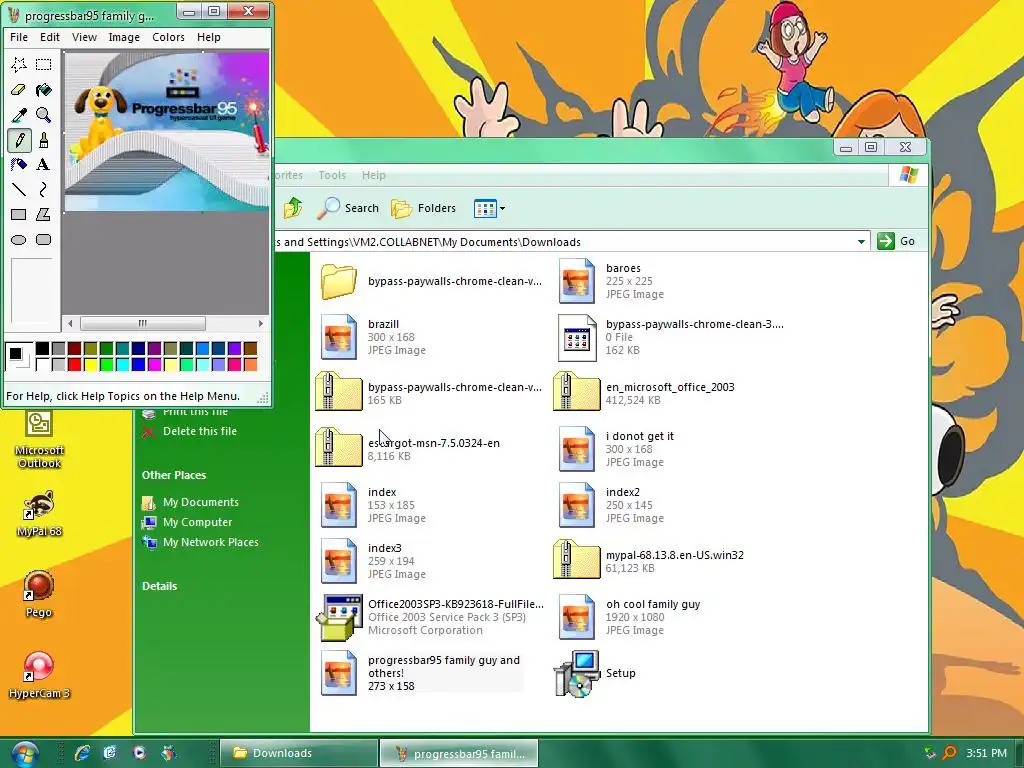This screenshot has height=768, width=1024.
Task: Open the Colors menu in Paint
Action: coord(168,37)
